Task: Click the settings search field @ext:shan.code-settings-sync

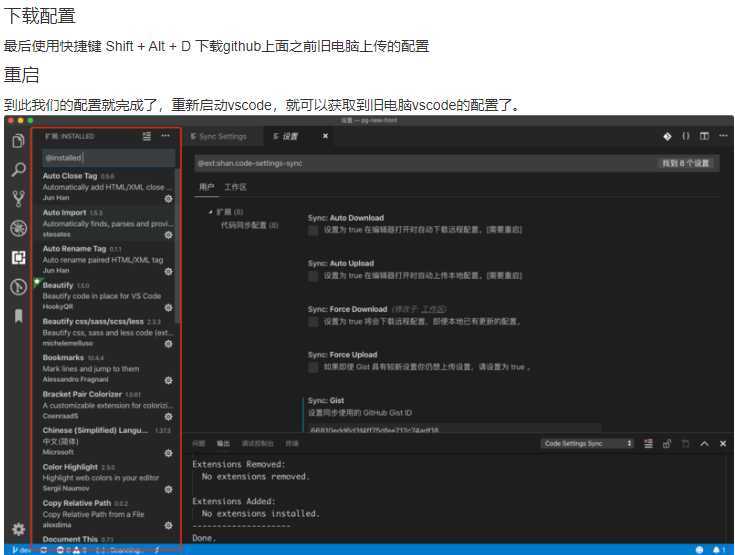Action: tap(457, 163)
